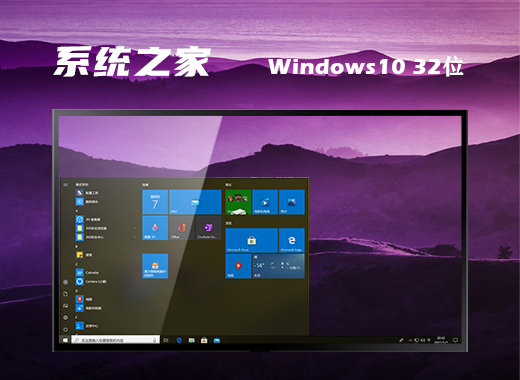Open the Calendar tile showing 7
Screen dimensions: 520x380
point(155,202)
